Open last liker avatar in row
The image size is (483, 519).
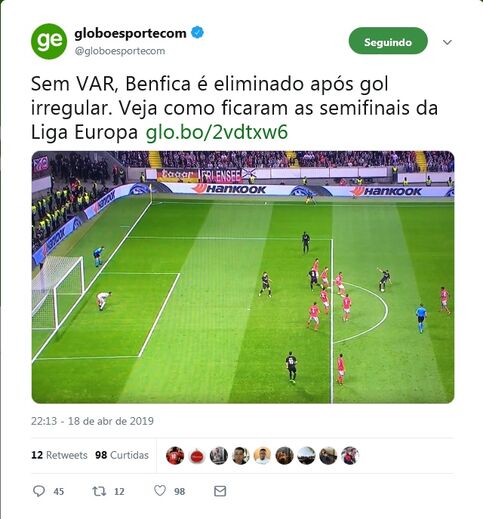pos(350,456)
